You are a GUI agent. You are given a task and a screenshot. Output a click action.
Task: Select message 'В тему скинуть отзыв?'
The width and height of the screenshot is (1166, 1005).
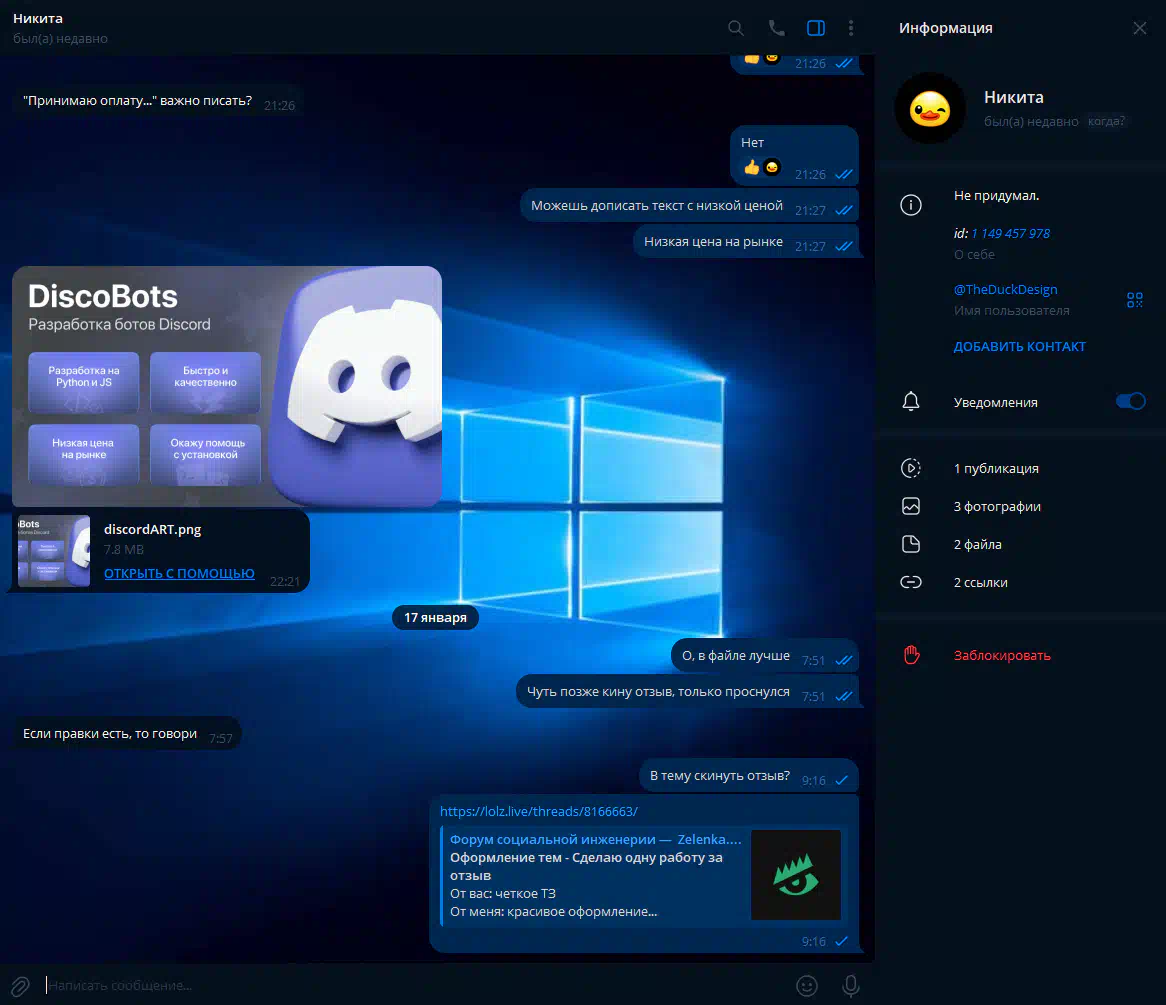(x=749, y=776)
